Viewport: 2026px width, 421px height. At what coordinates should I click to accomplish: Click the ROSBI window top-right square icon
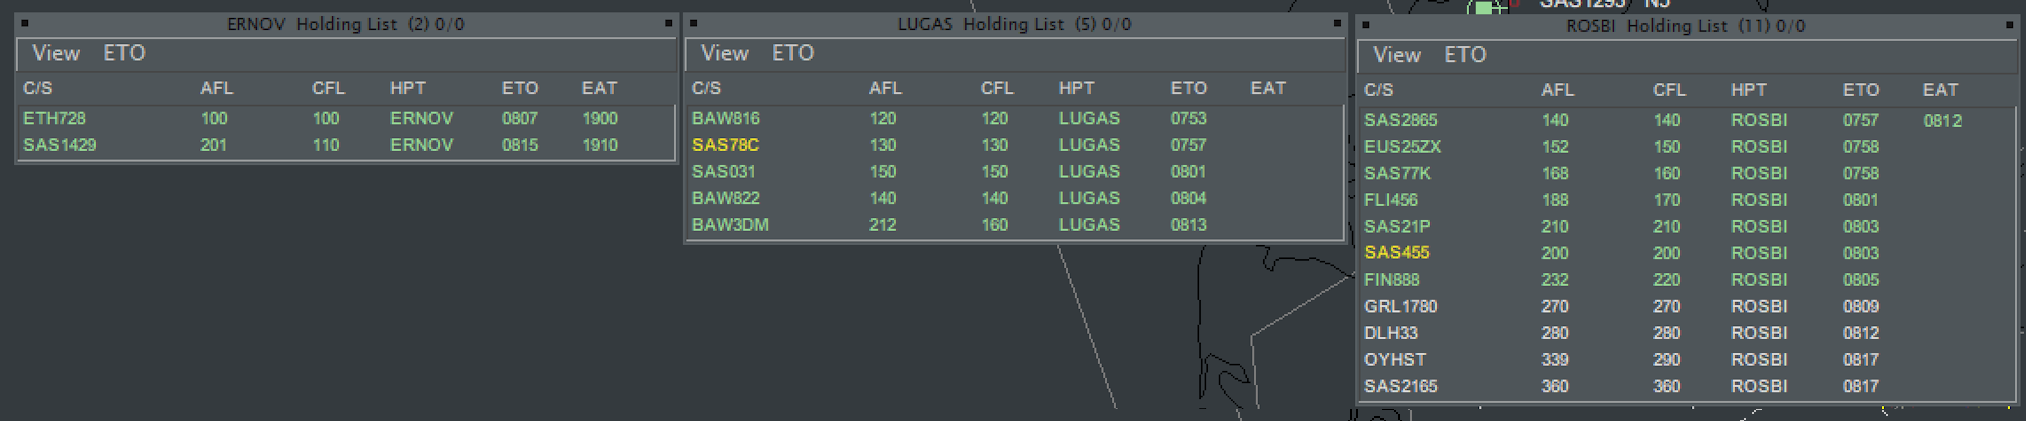coord(2010,25)
